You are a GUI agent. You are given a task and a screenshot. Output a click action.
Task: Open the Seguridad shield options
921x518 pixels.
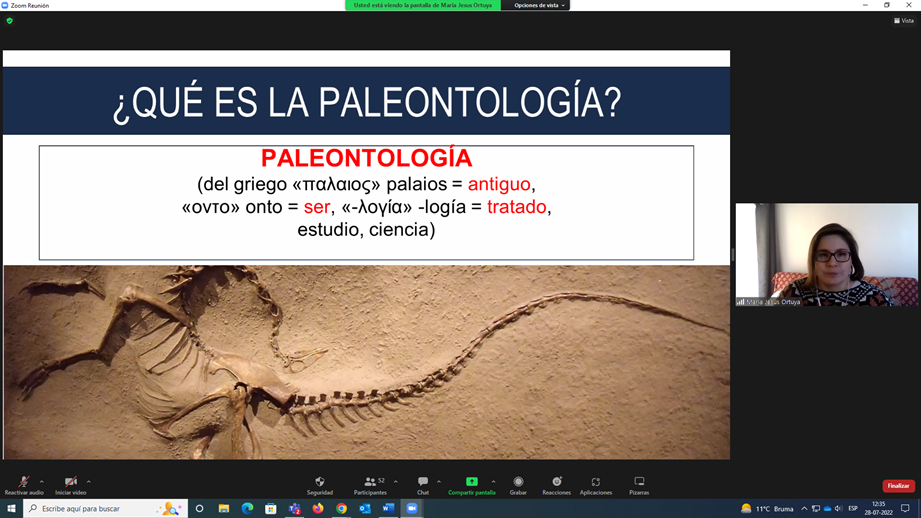[x=320, y=482]
